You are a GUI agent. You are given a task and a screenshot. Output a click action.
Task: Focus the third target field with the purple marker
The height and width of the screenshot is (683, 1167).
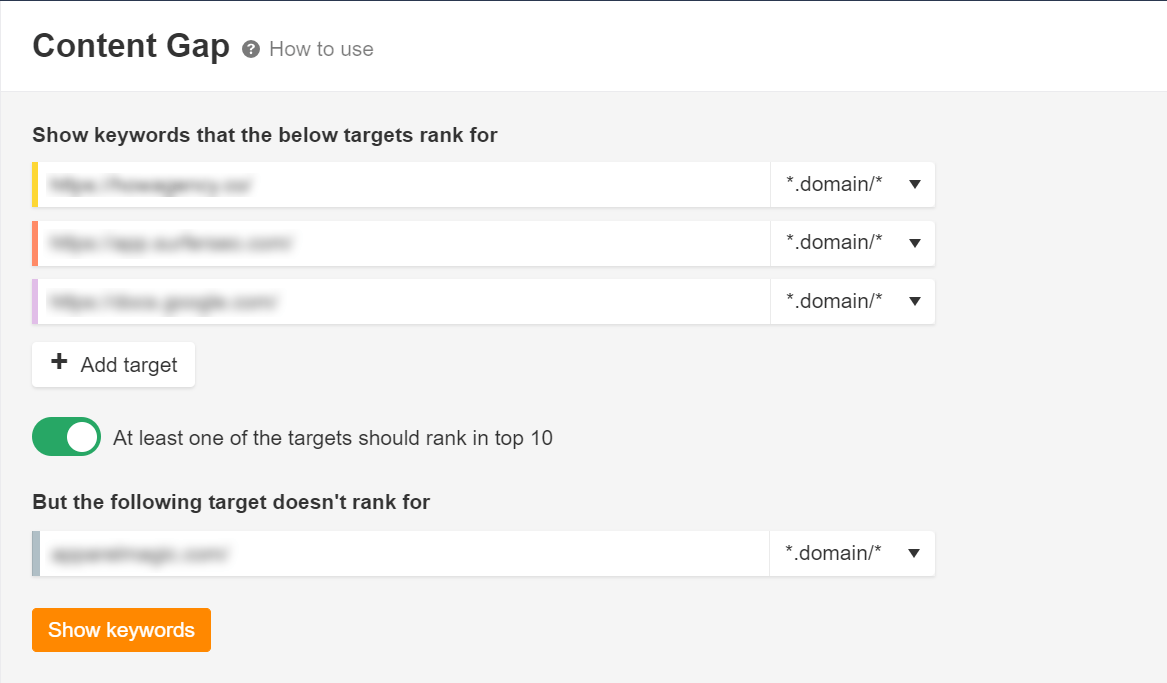coord(403,301)
